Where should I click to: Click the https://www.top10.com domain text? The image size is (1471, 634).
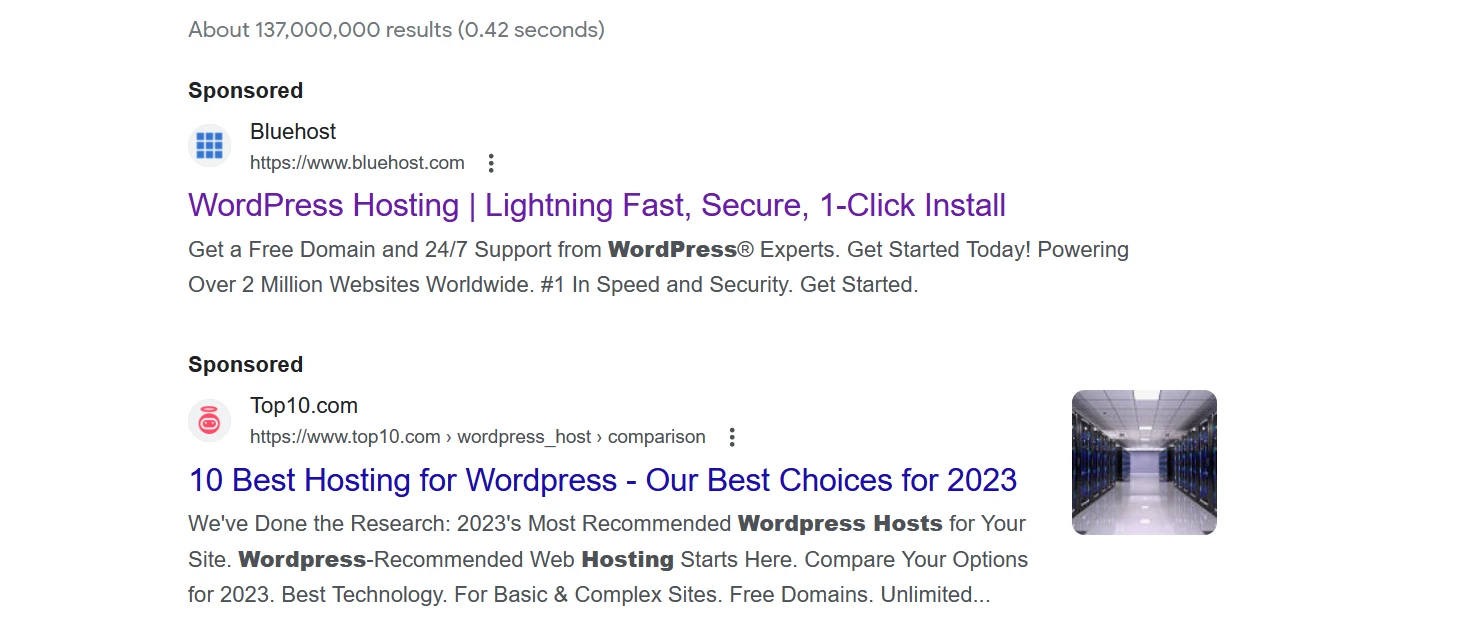345,437
